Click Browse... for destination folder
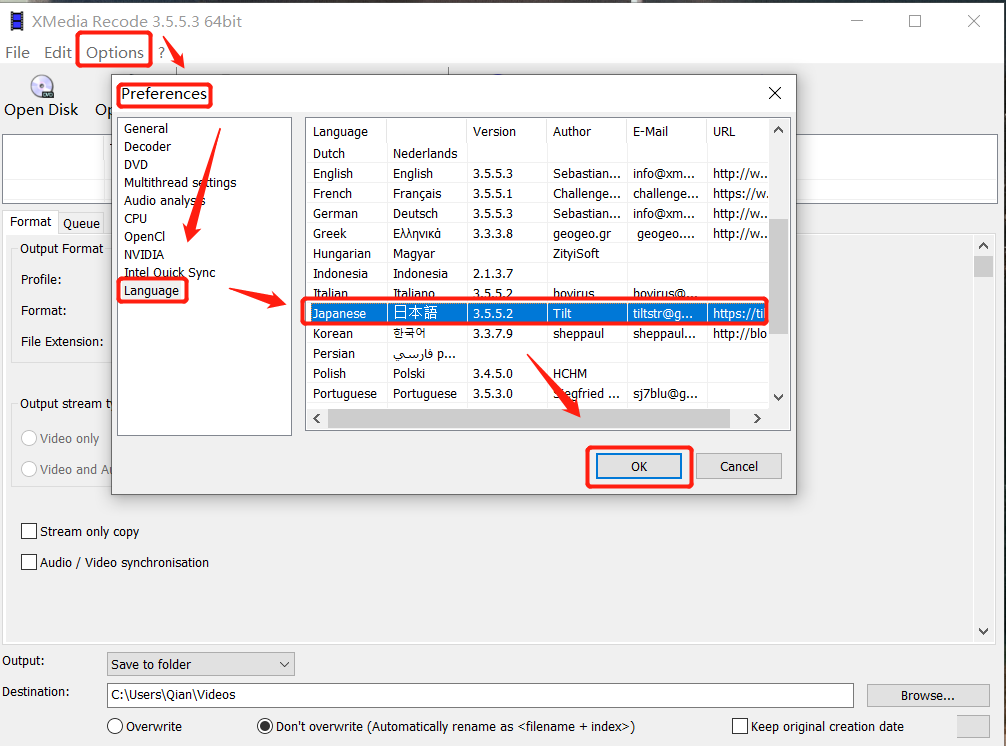This screenshot has width=1006, height=746. (x=928, y=695)
